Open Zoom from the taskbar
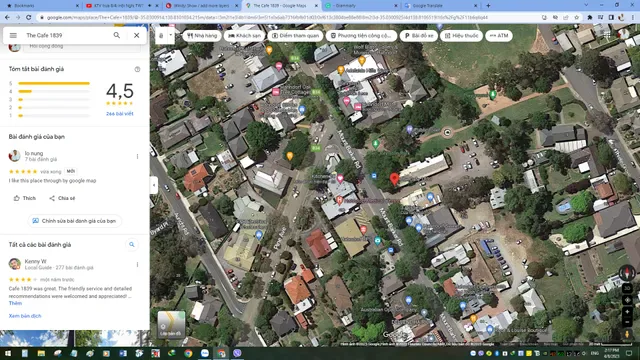This screenshot has height=360, width=640. pyautogui.click(x=204, y=353)
